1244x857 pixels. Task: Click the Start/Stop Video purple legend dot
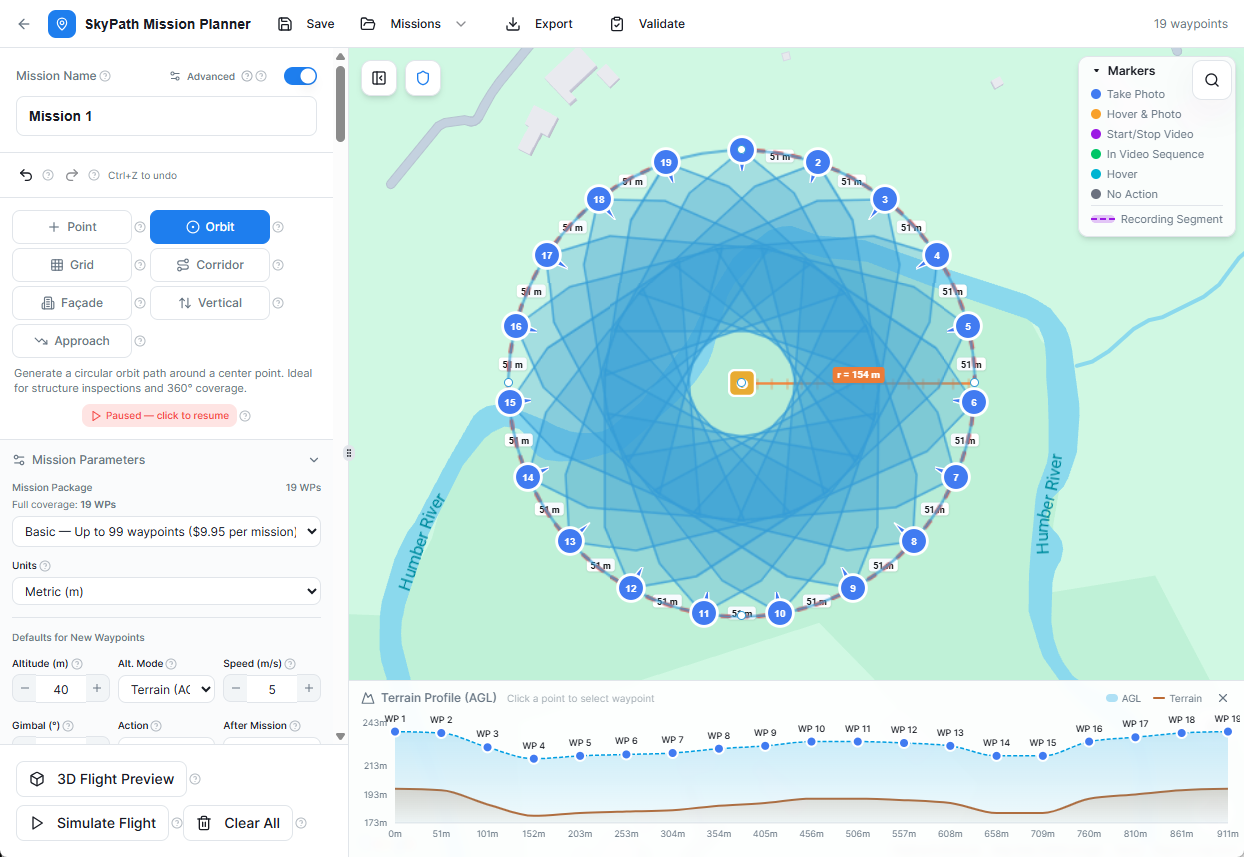coord(1096,134)
